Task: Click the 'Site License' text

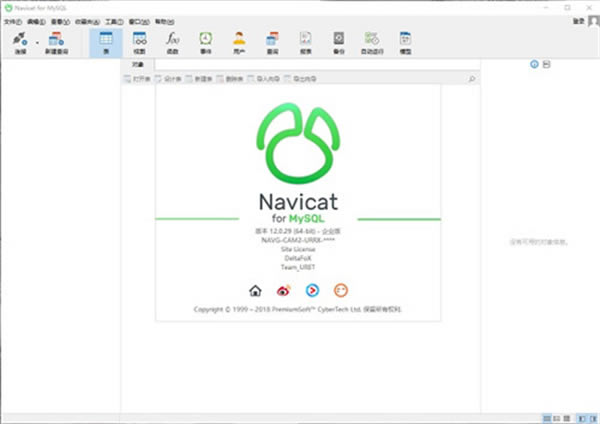Action: (298, 249)
